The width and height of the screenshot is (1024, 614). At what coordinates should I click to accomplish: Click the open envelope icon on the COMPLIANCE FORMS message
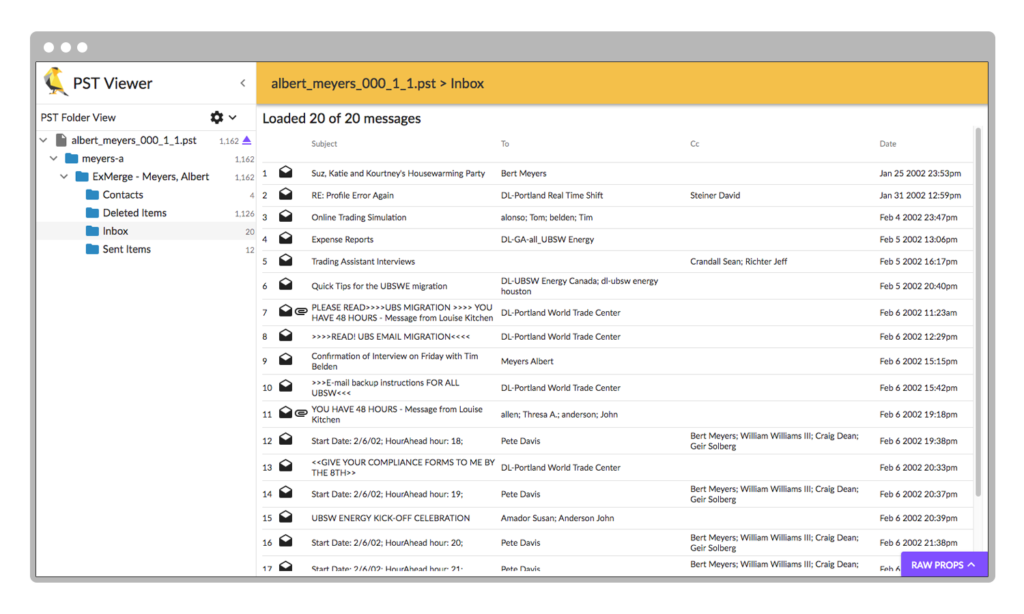(x=285, y=466)
